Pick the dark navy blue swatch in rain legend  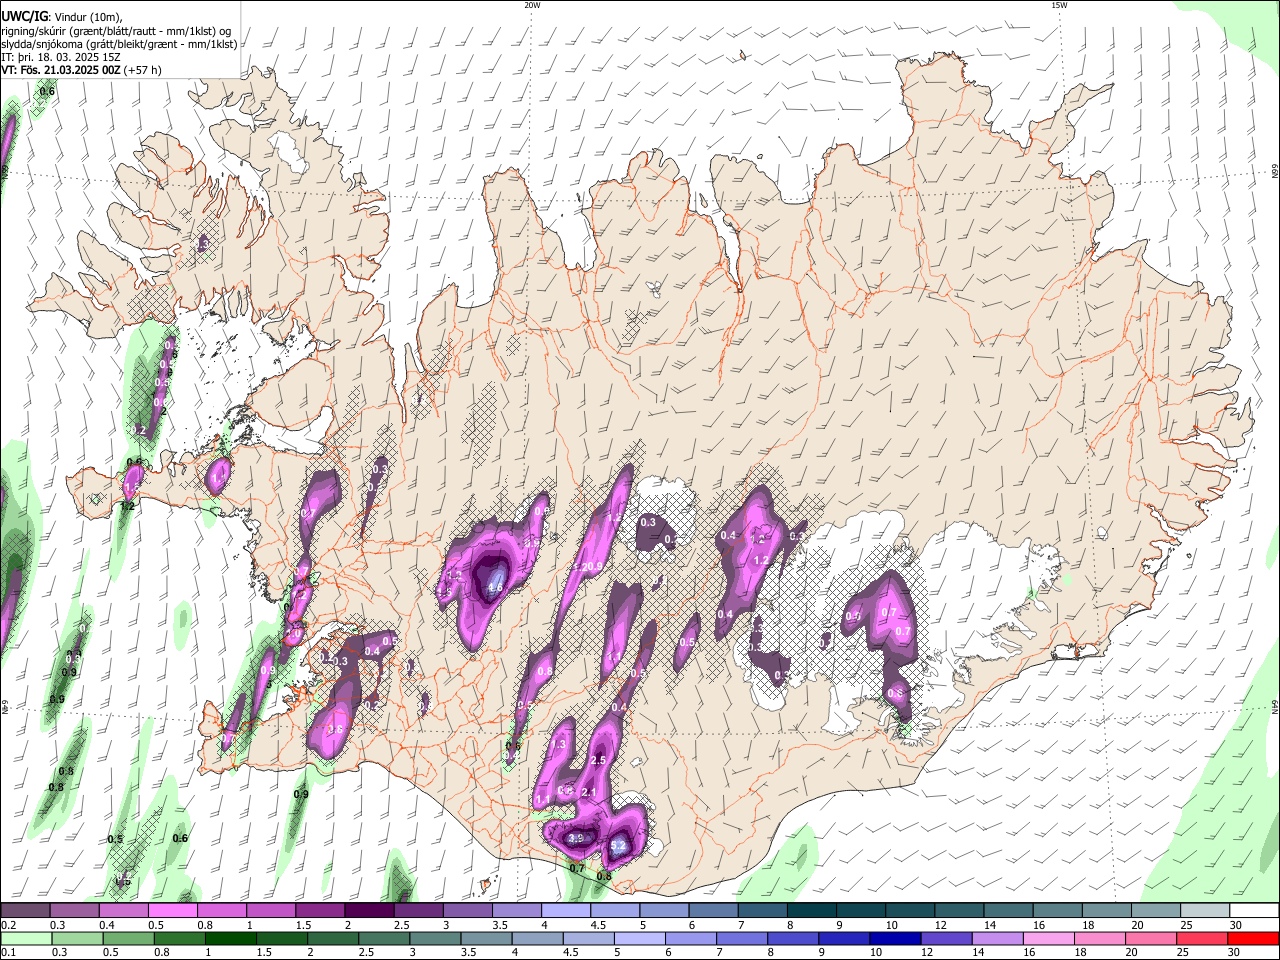click(x=893, y=938)
